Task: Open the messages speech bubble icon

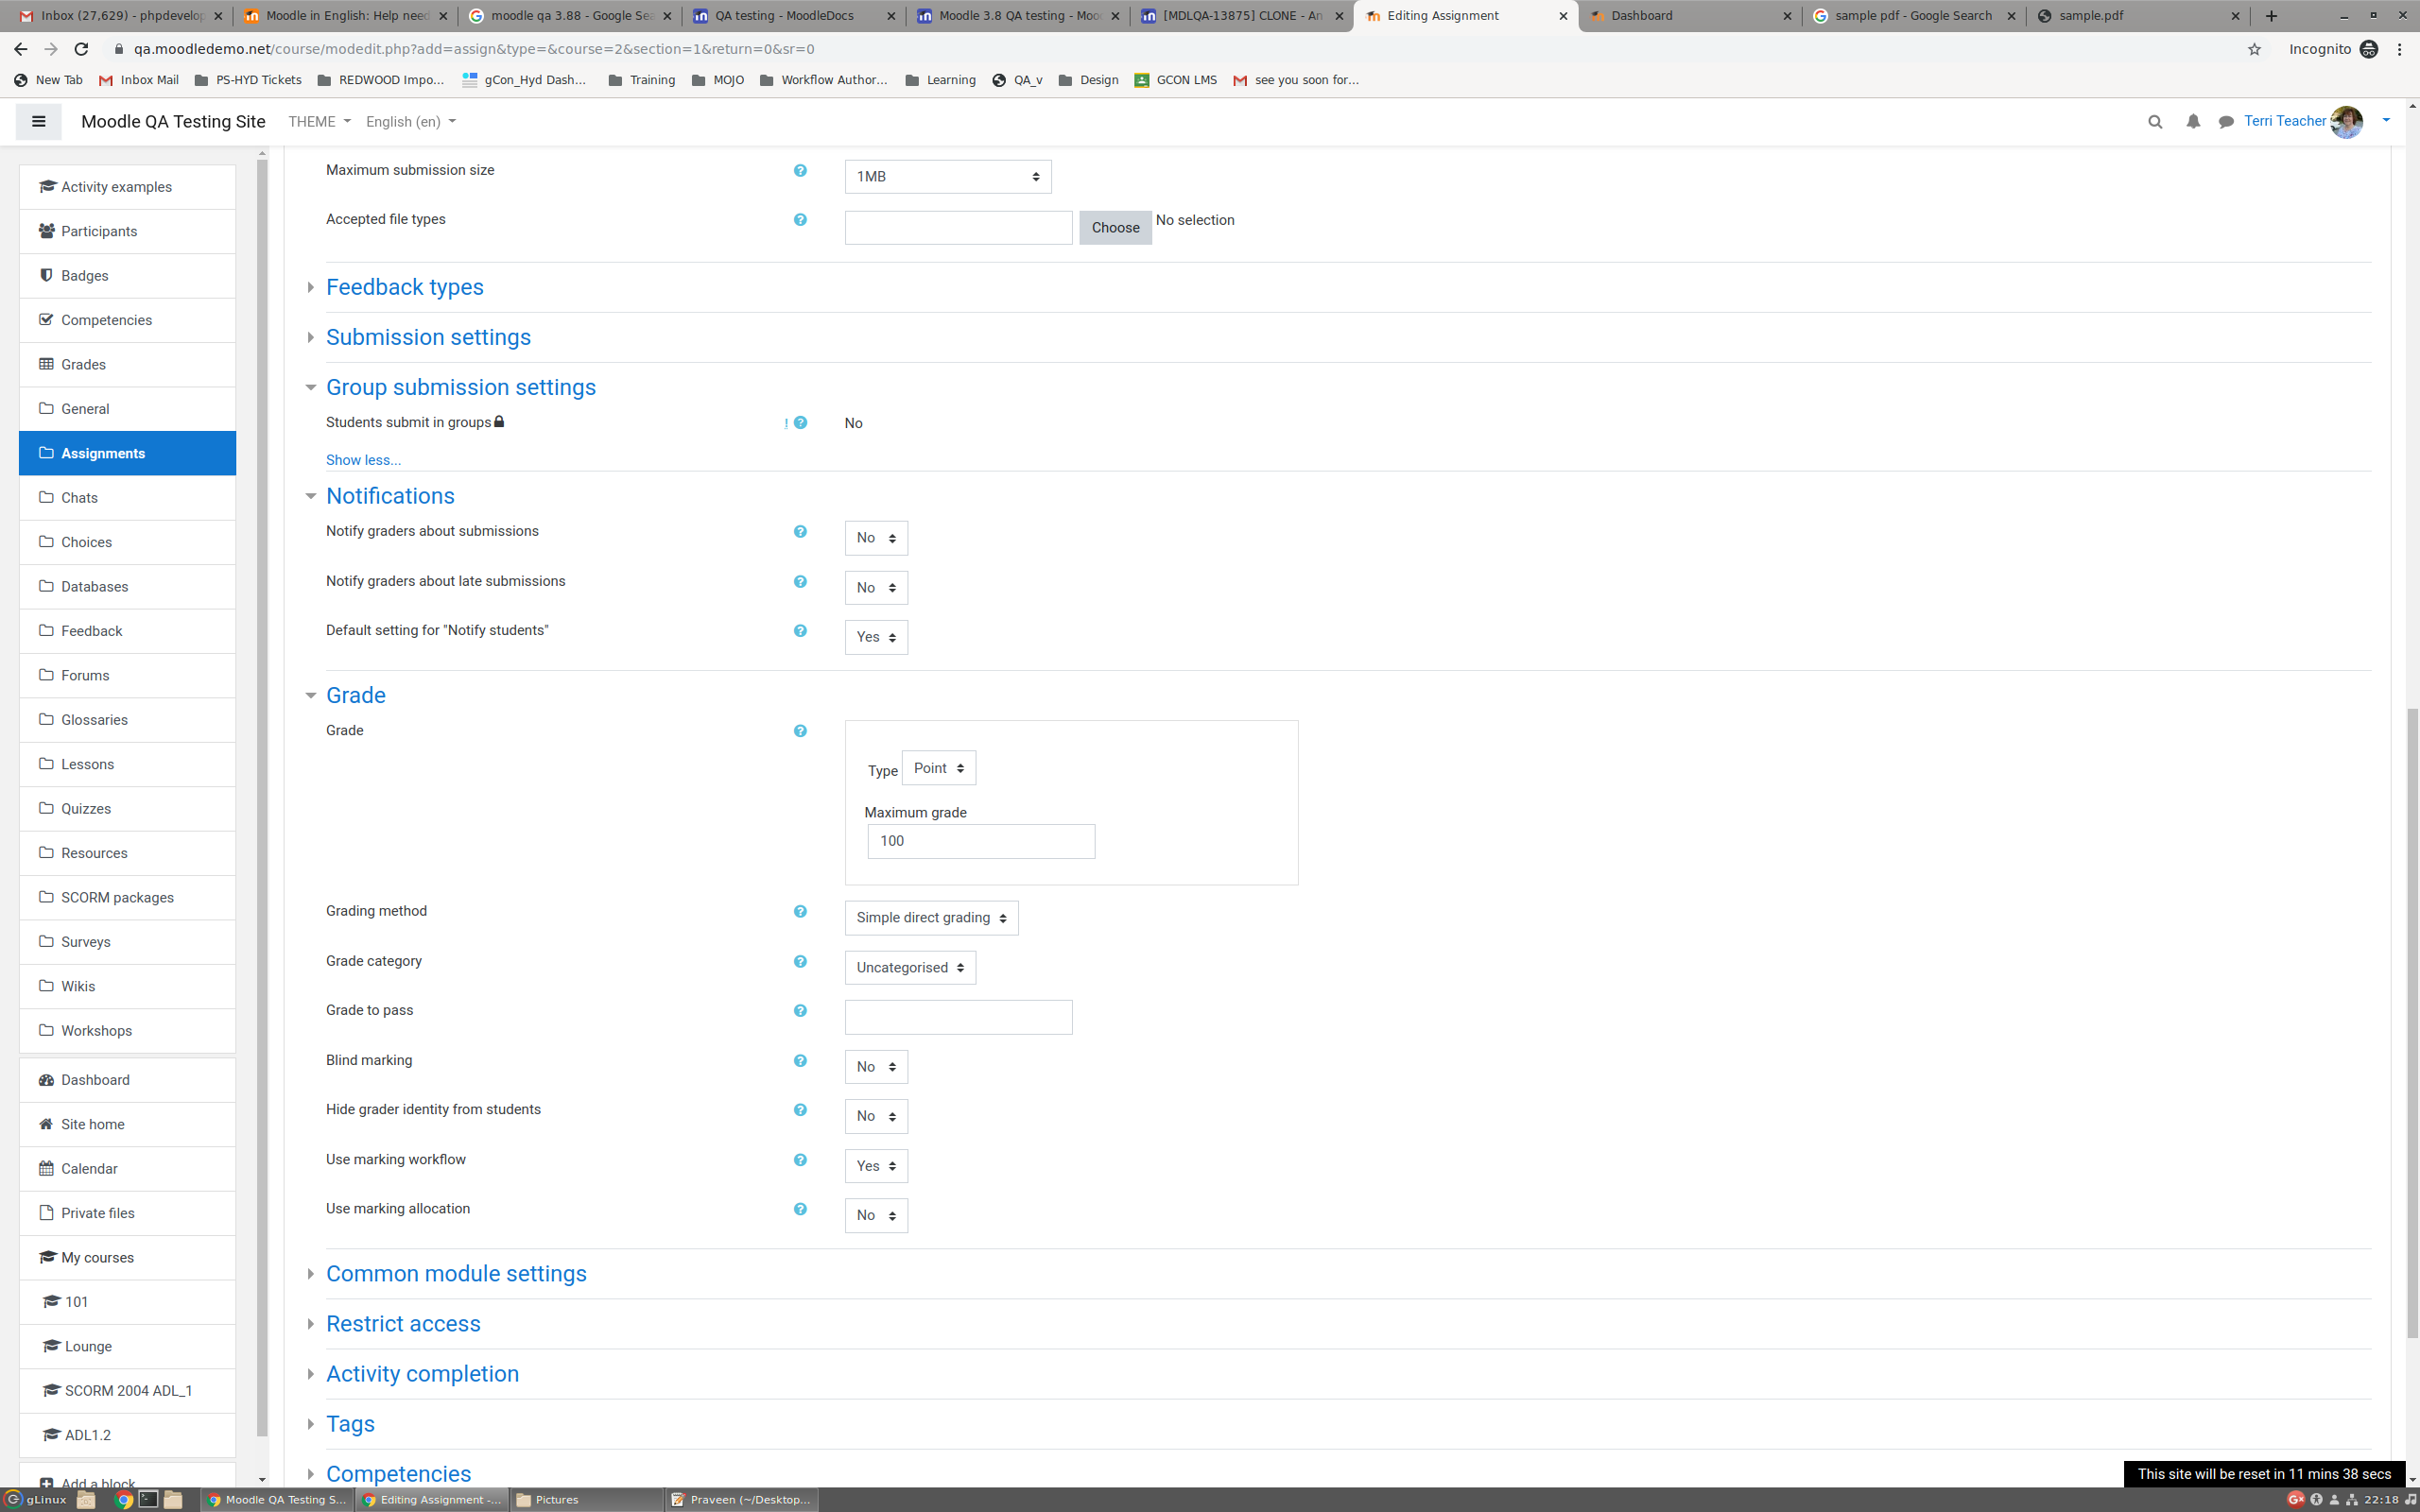Action: (x=2226, y=122)
